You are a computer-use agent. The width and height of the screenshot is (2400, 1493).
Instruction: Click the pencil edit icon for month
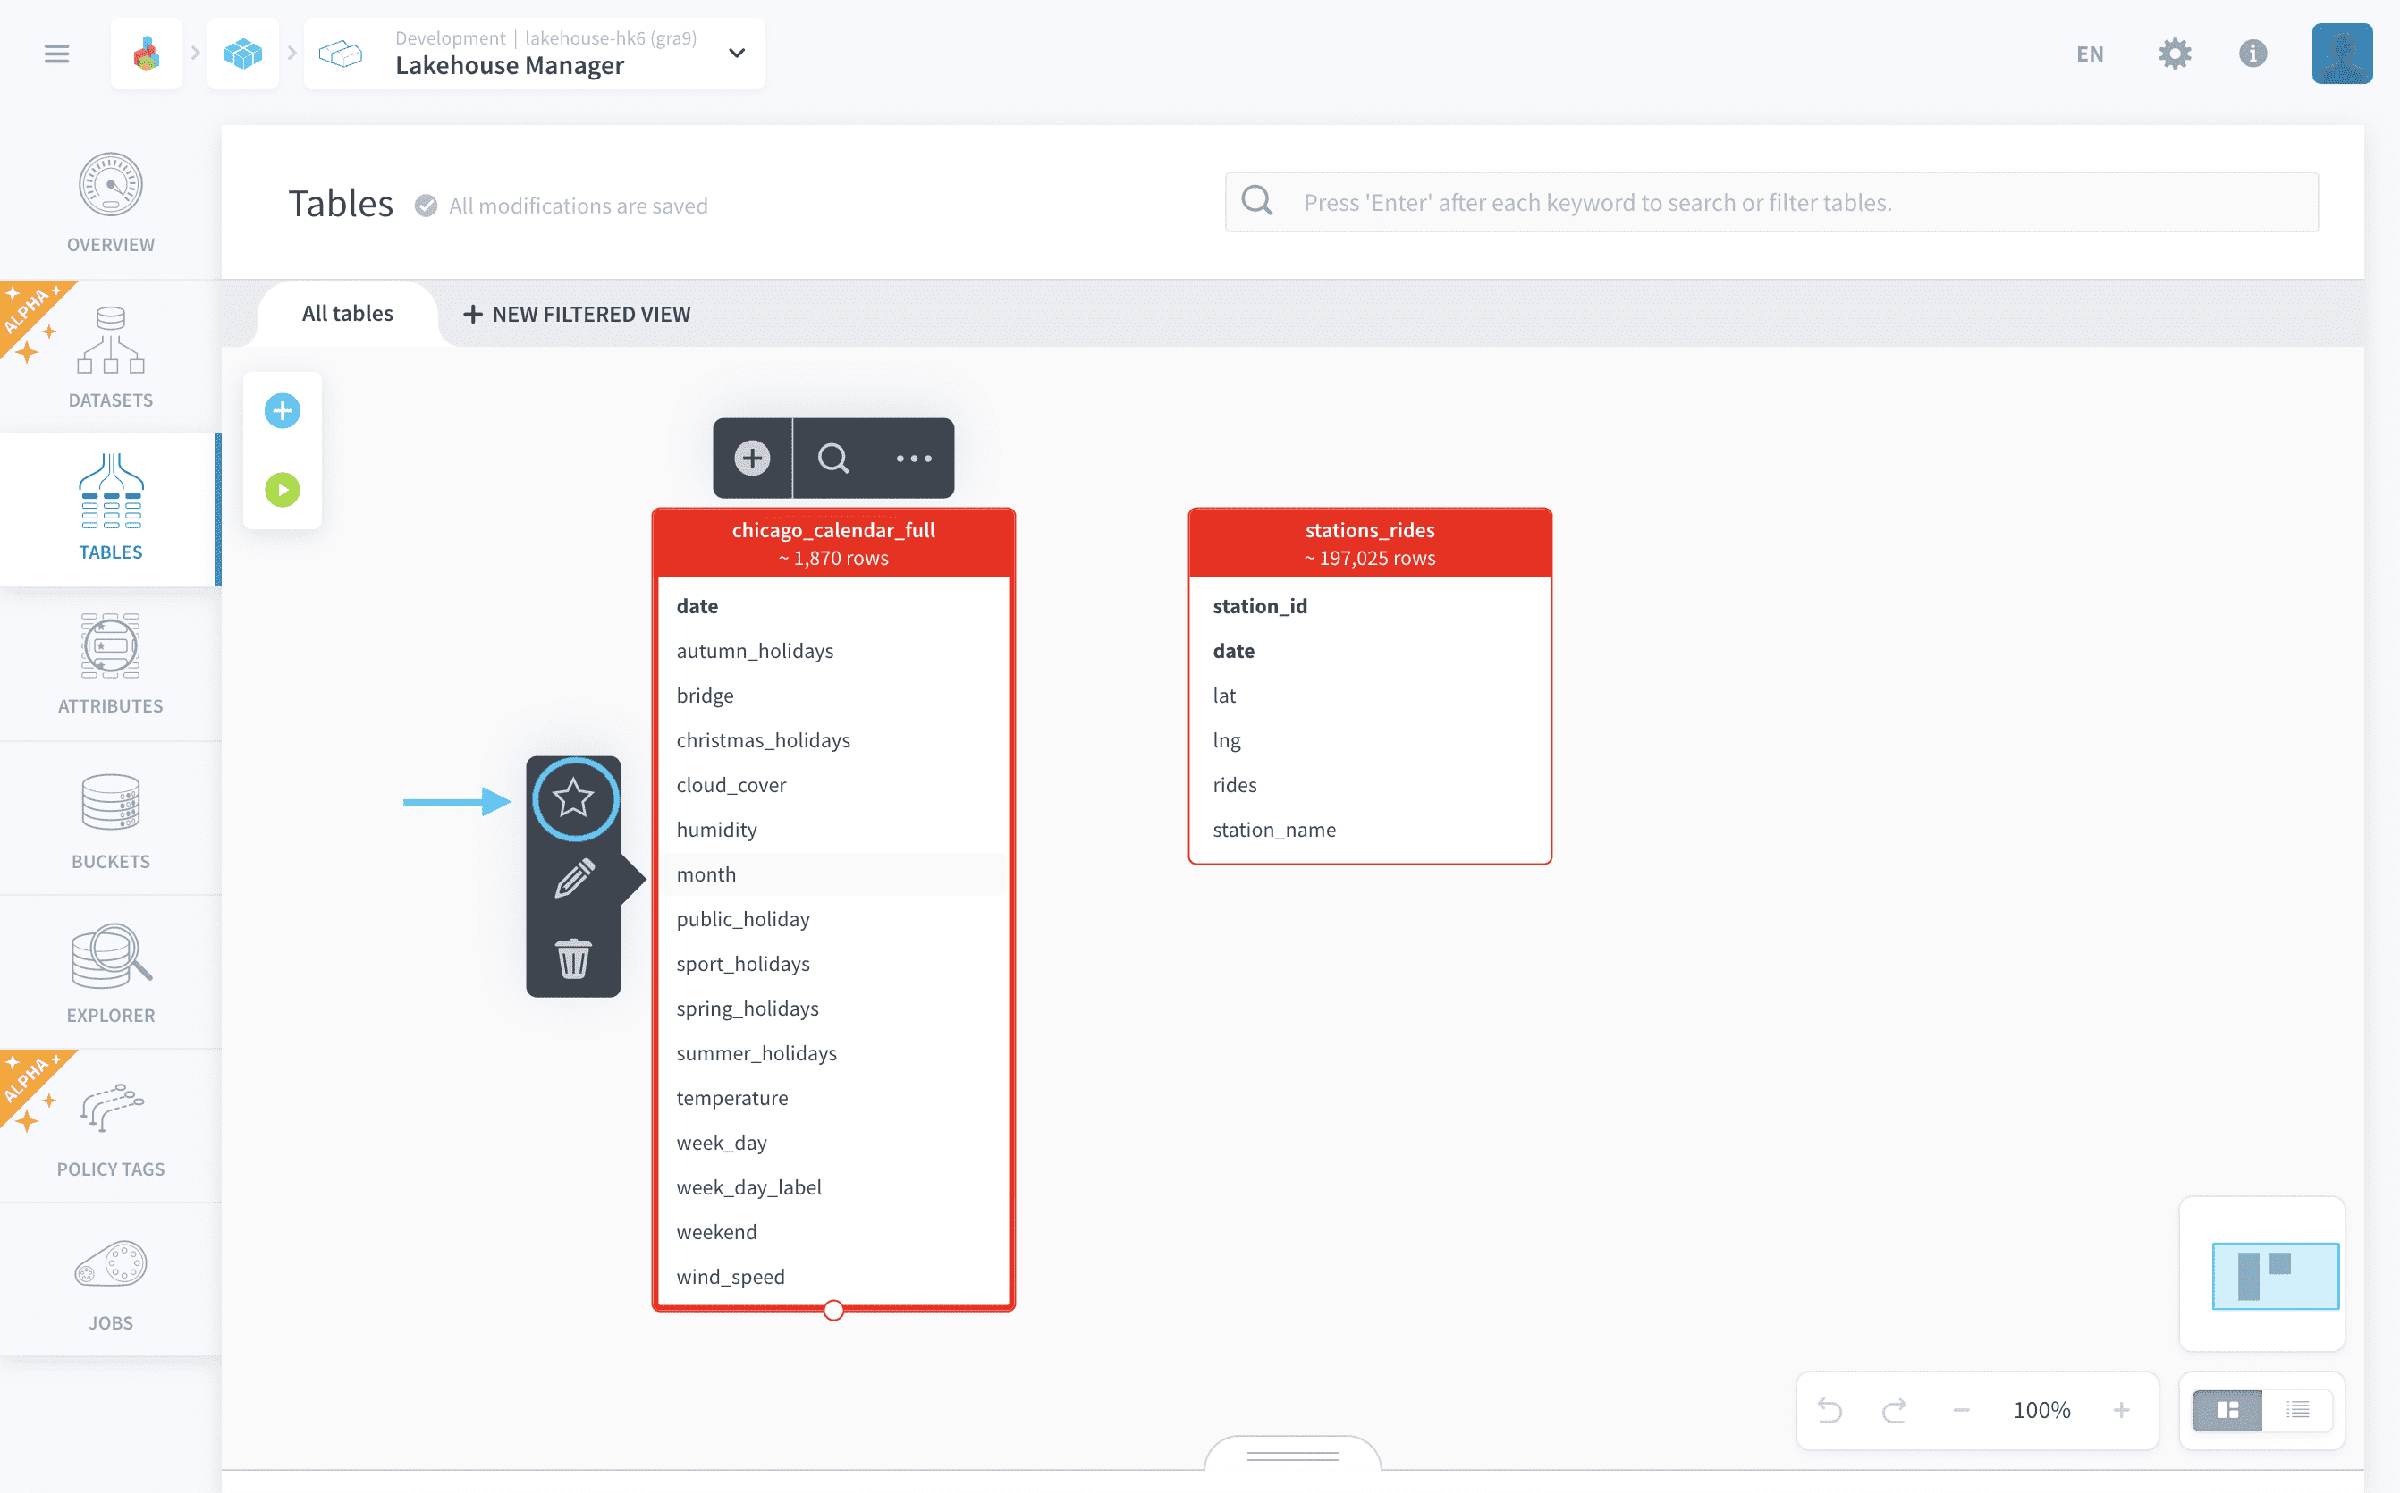pos(574,878)
